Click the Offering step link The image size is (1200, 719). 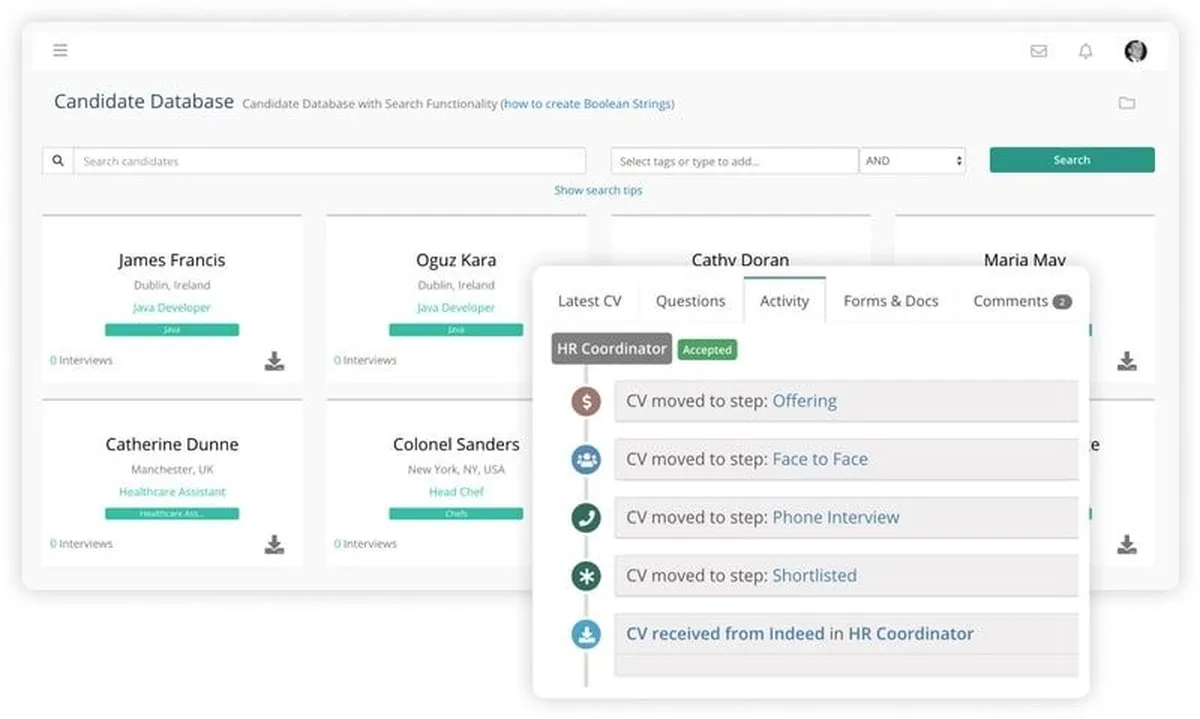[805, 401]
